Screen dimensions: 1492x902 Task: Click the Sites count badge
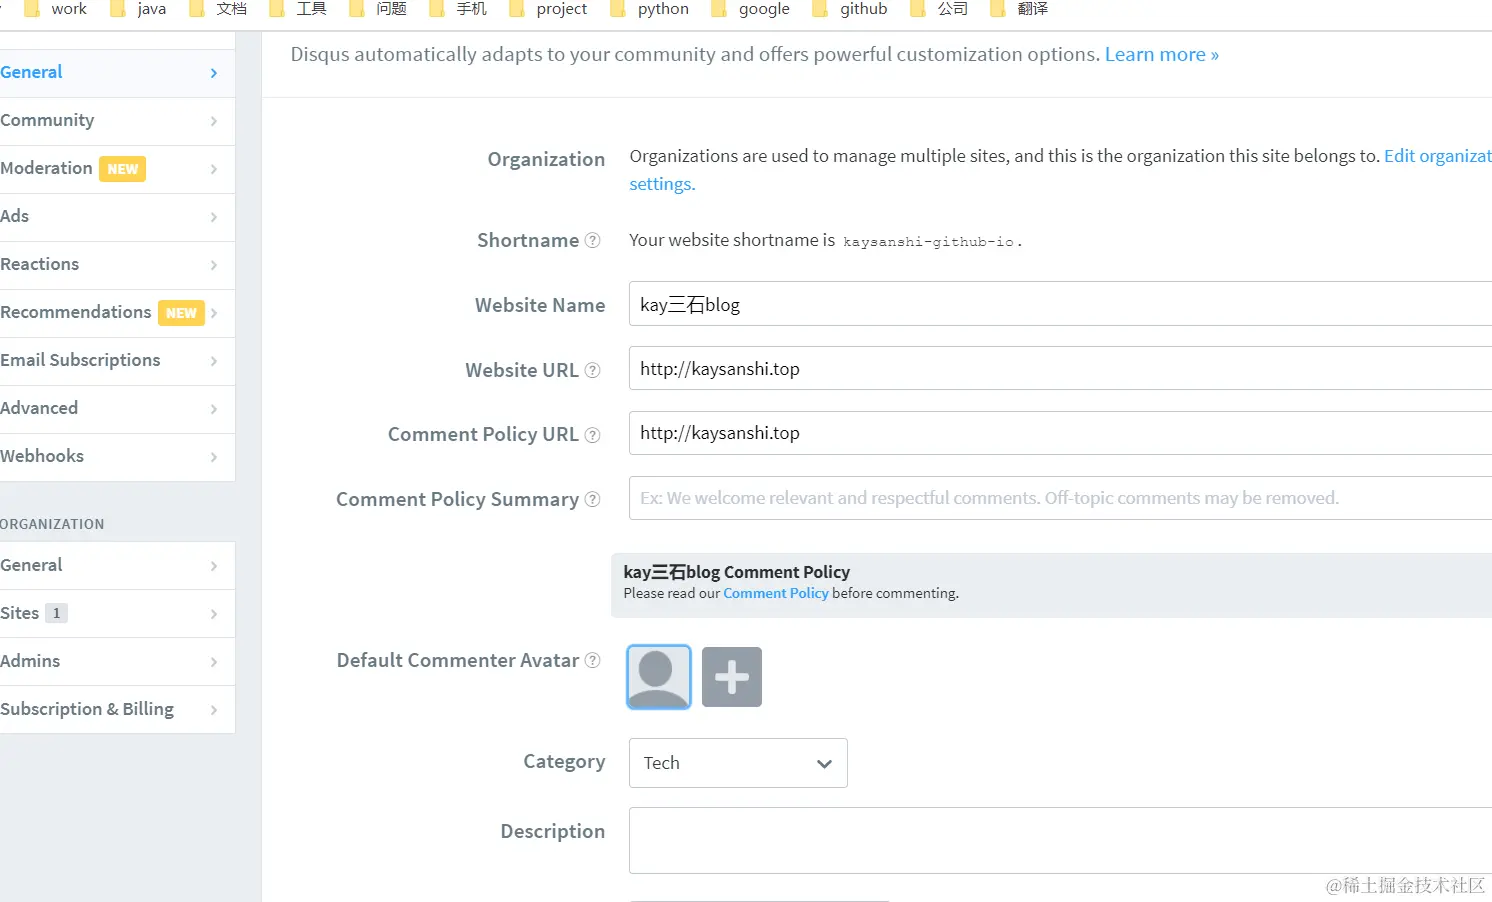(x=57, y=613)
